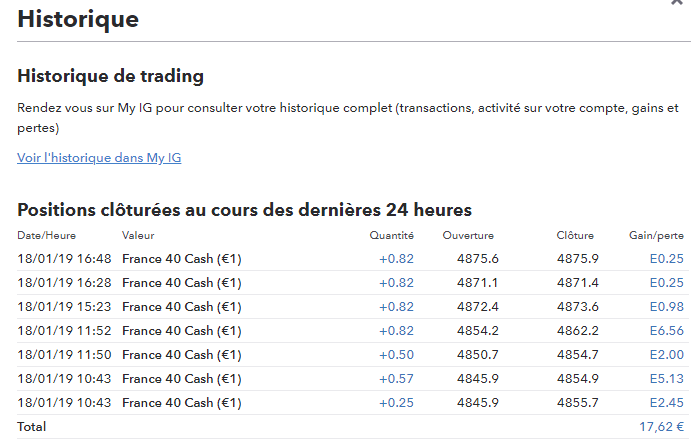Image resolution: width=691 pixels, height=448 pixels.
Task: Close the Historique panel with X
Action: point(677,3)
